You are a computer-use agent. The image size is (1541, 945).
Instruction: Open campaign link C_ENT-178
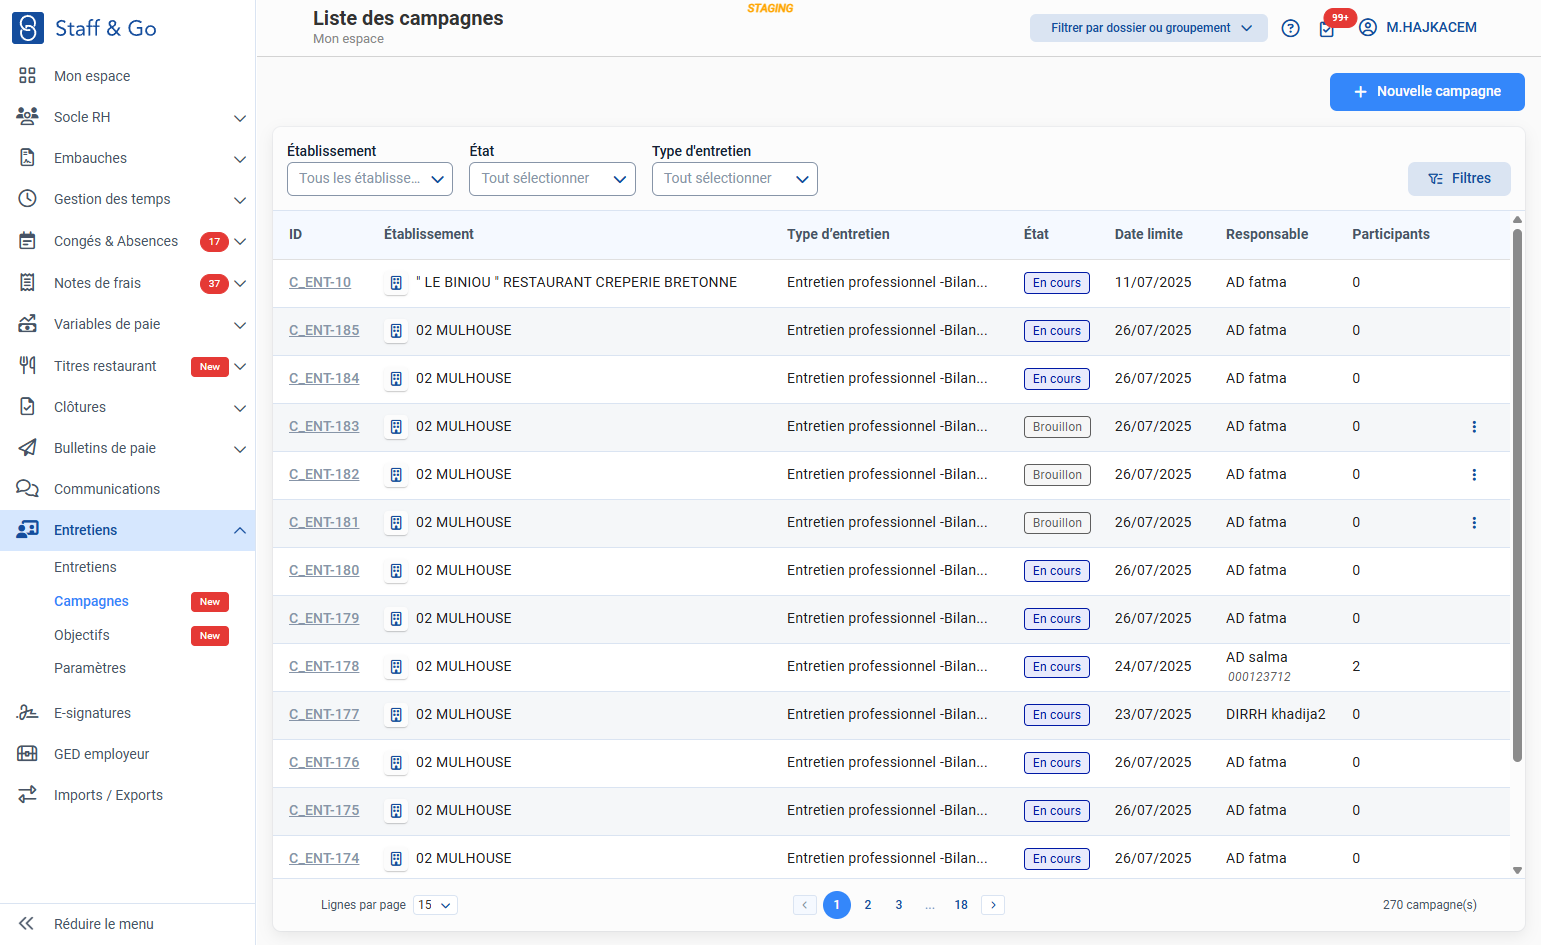[324, 666]
